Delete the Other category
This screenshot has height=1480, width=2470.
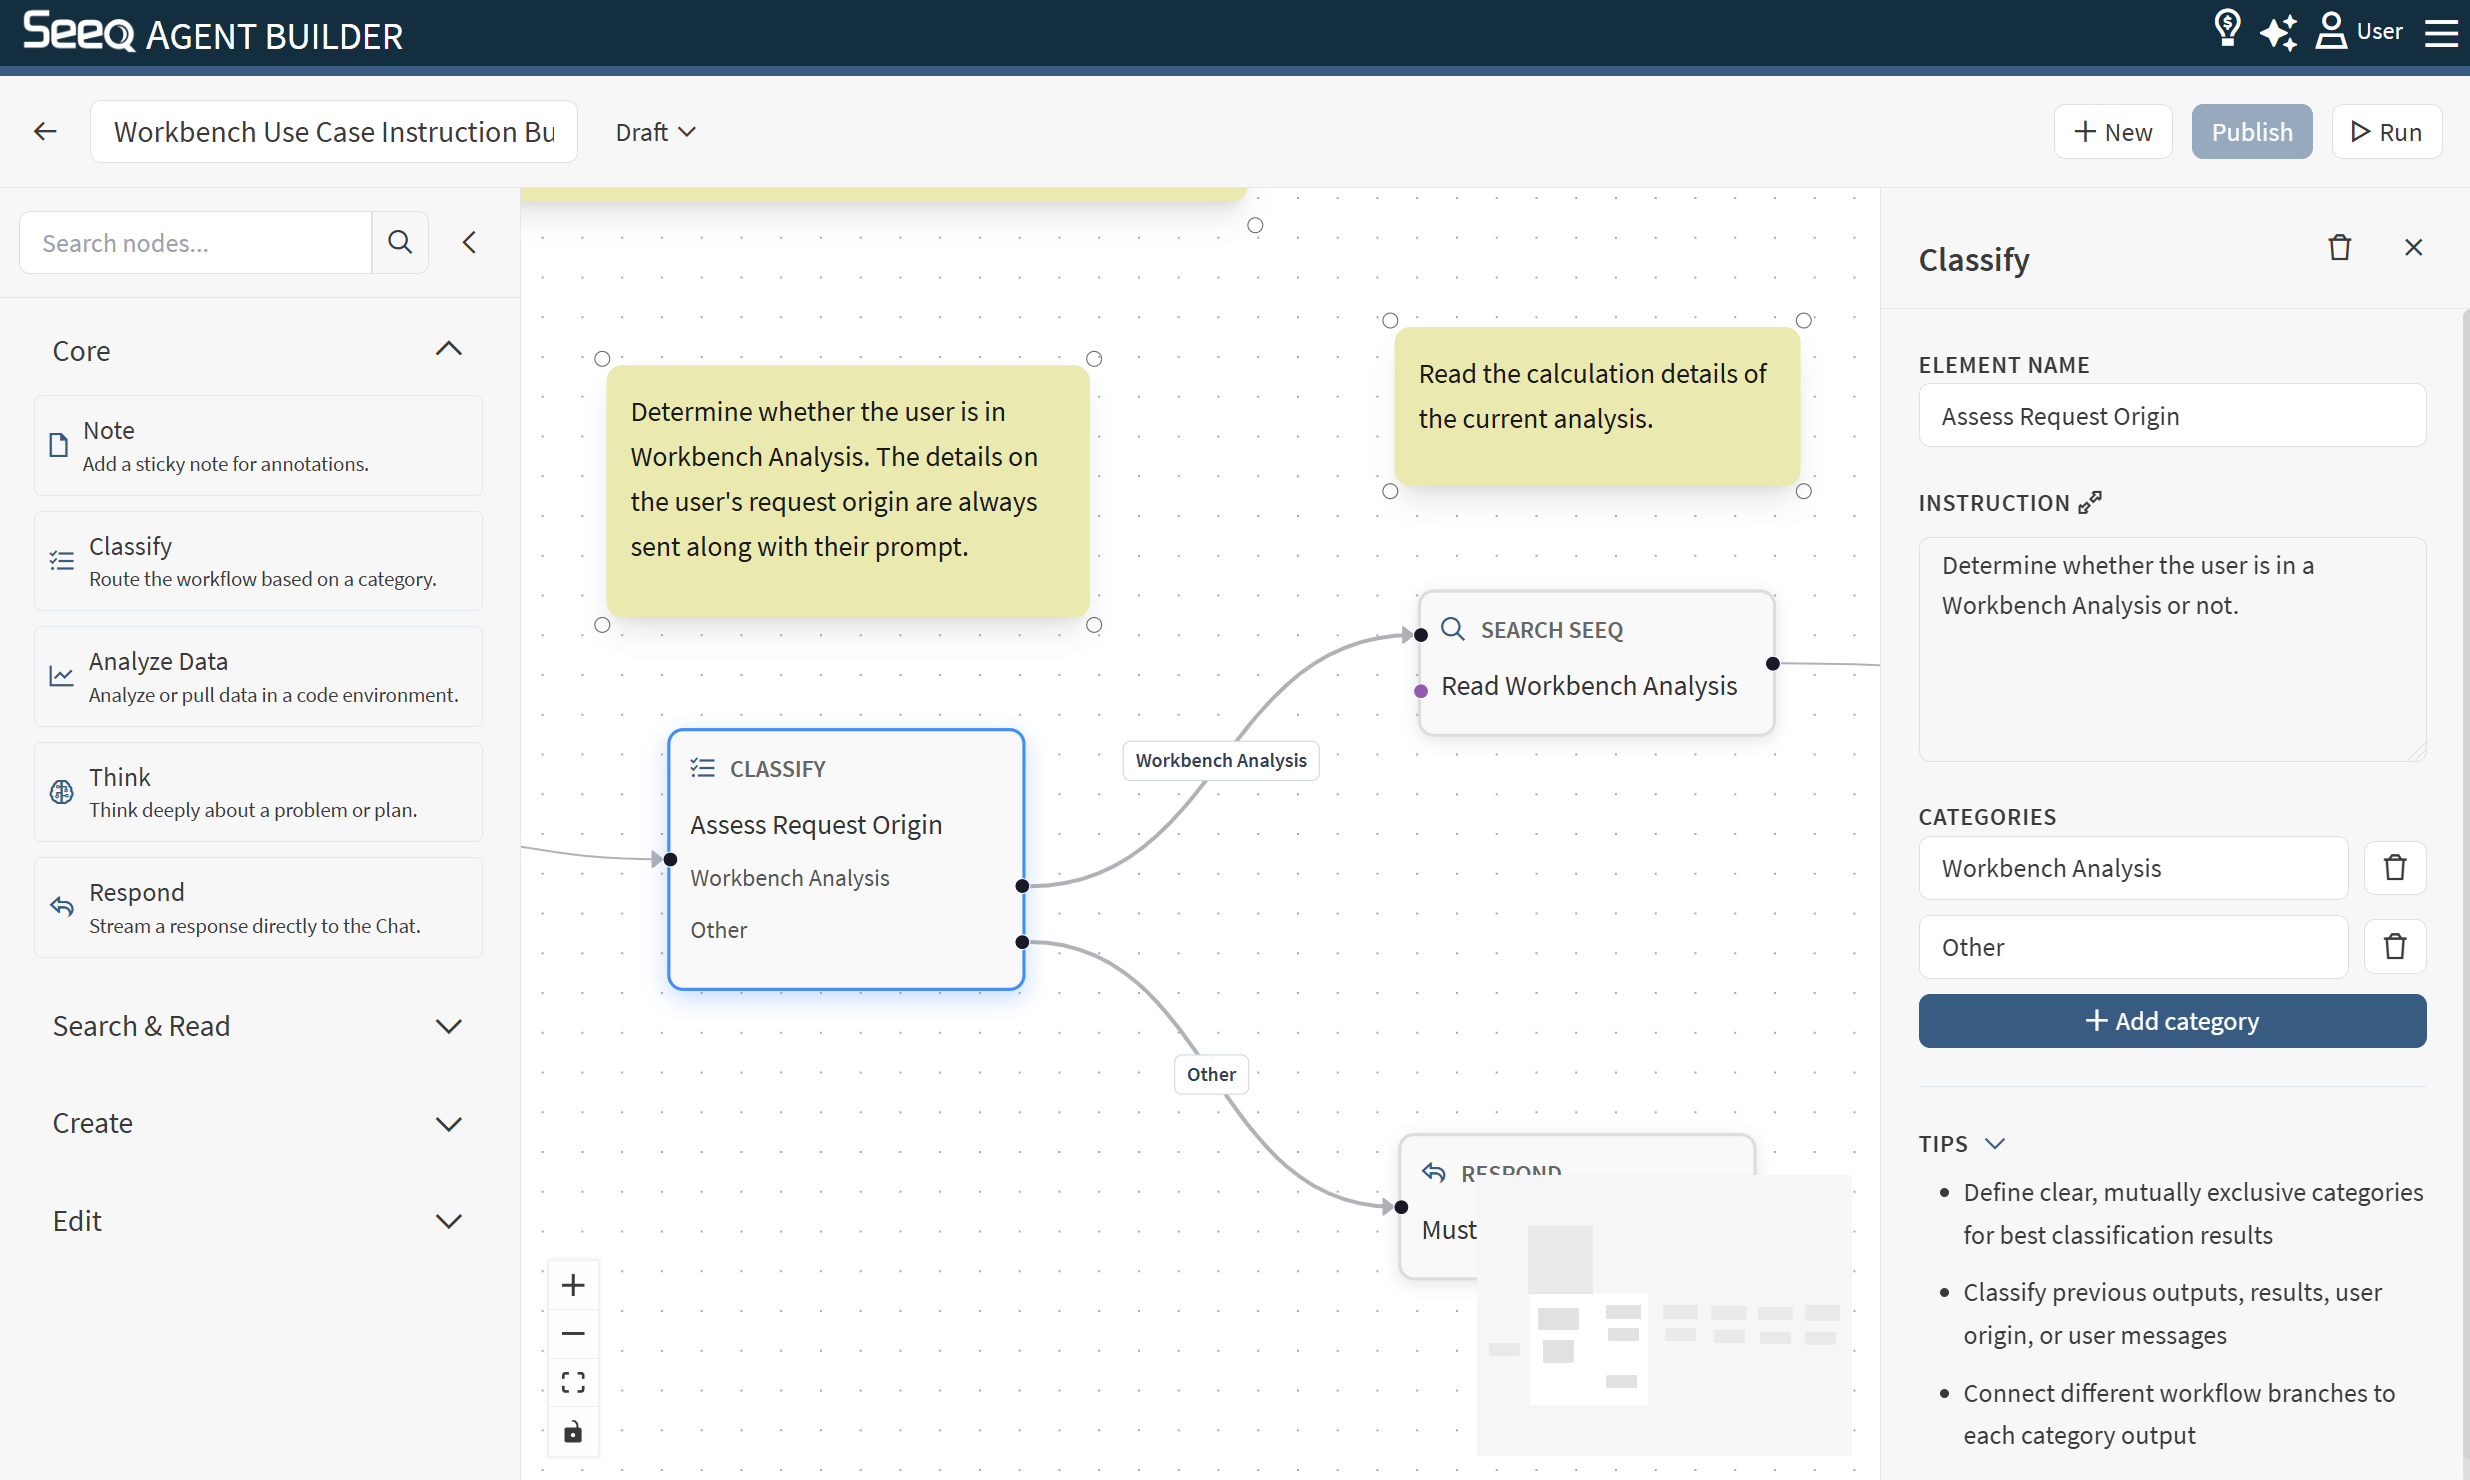point(2394,946)
